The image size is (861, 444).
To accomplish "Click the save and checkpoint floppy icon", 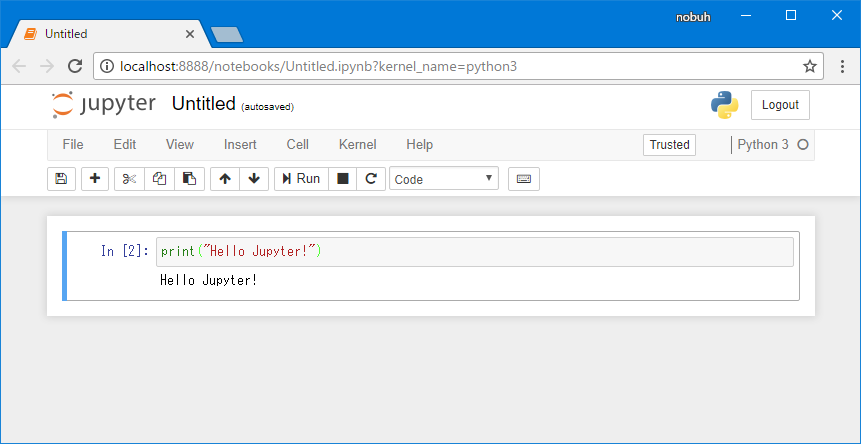I will [62, 179].
